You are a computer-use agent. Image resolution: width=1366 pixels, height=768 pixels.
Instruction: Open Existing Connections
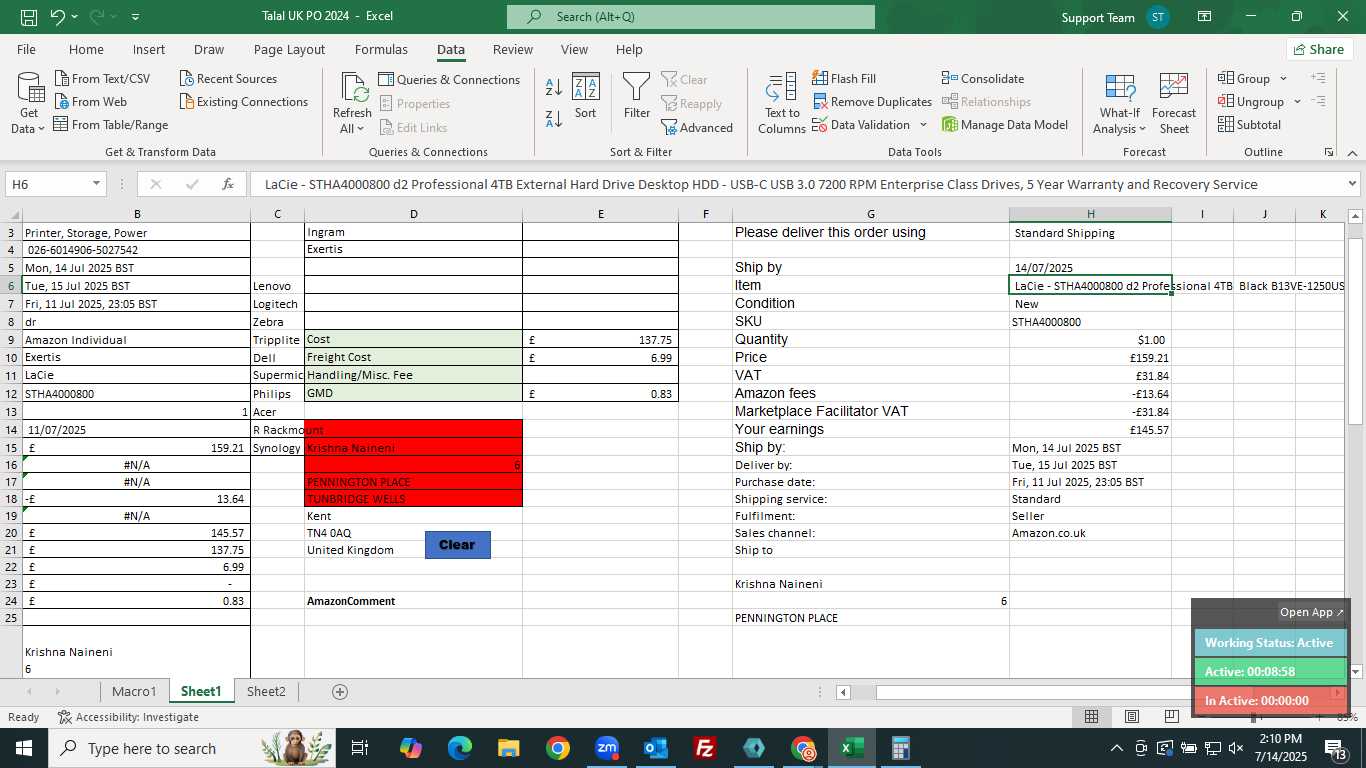244,102
